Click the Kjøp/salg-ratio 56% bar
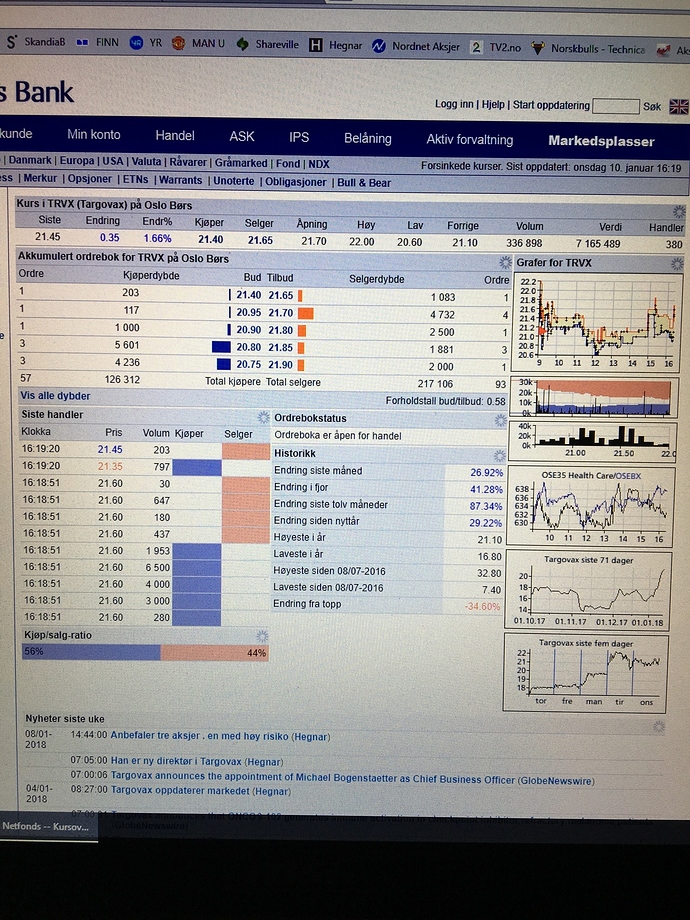The height and width of the screenshot is (920, 690). (x=91, y=652)
